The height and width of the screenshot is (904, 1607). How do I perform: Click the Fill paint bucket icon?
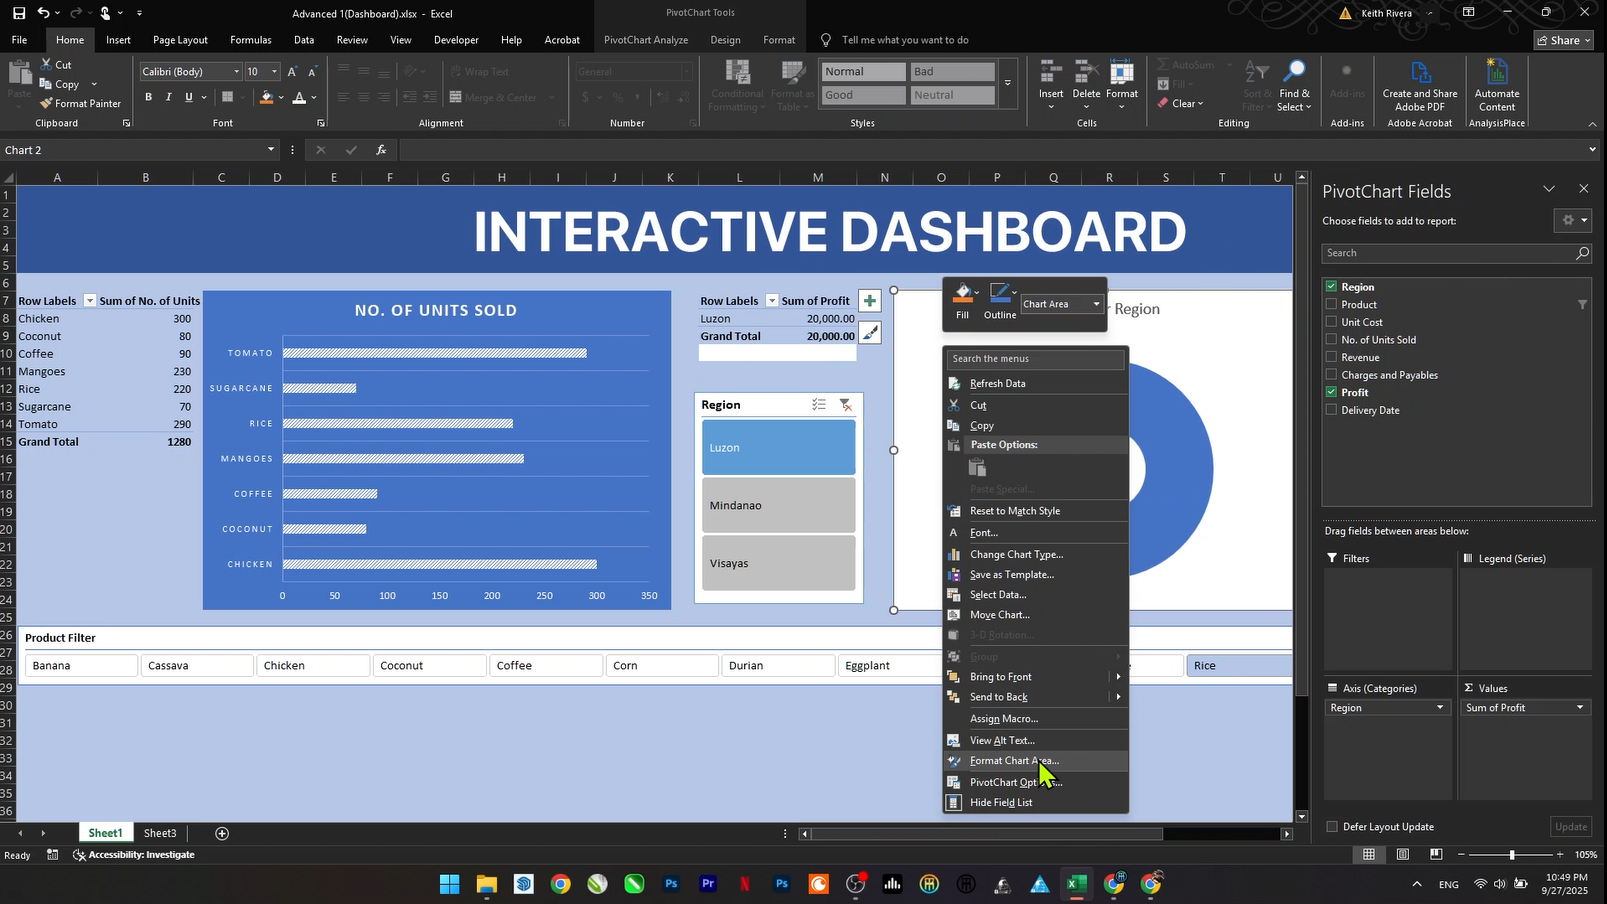click(x=961, y=294)
